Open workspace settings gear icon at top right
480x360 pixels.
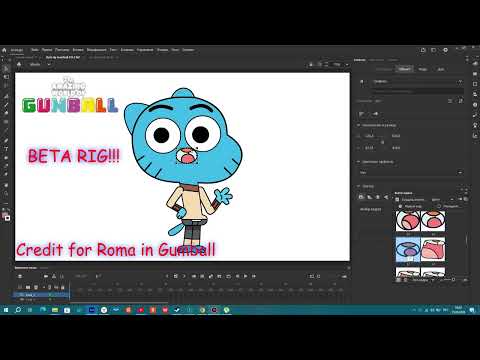[x=446, y=50]
